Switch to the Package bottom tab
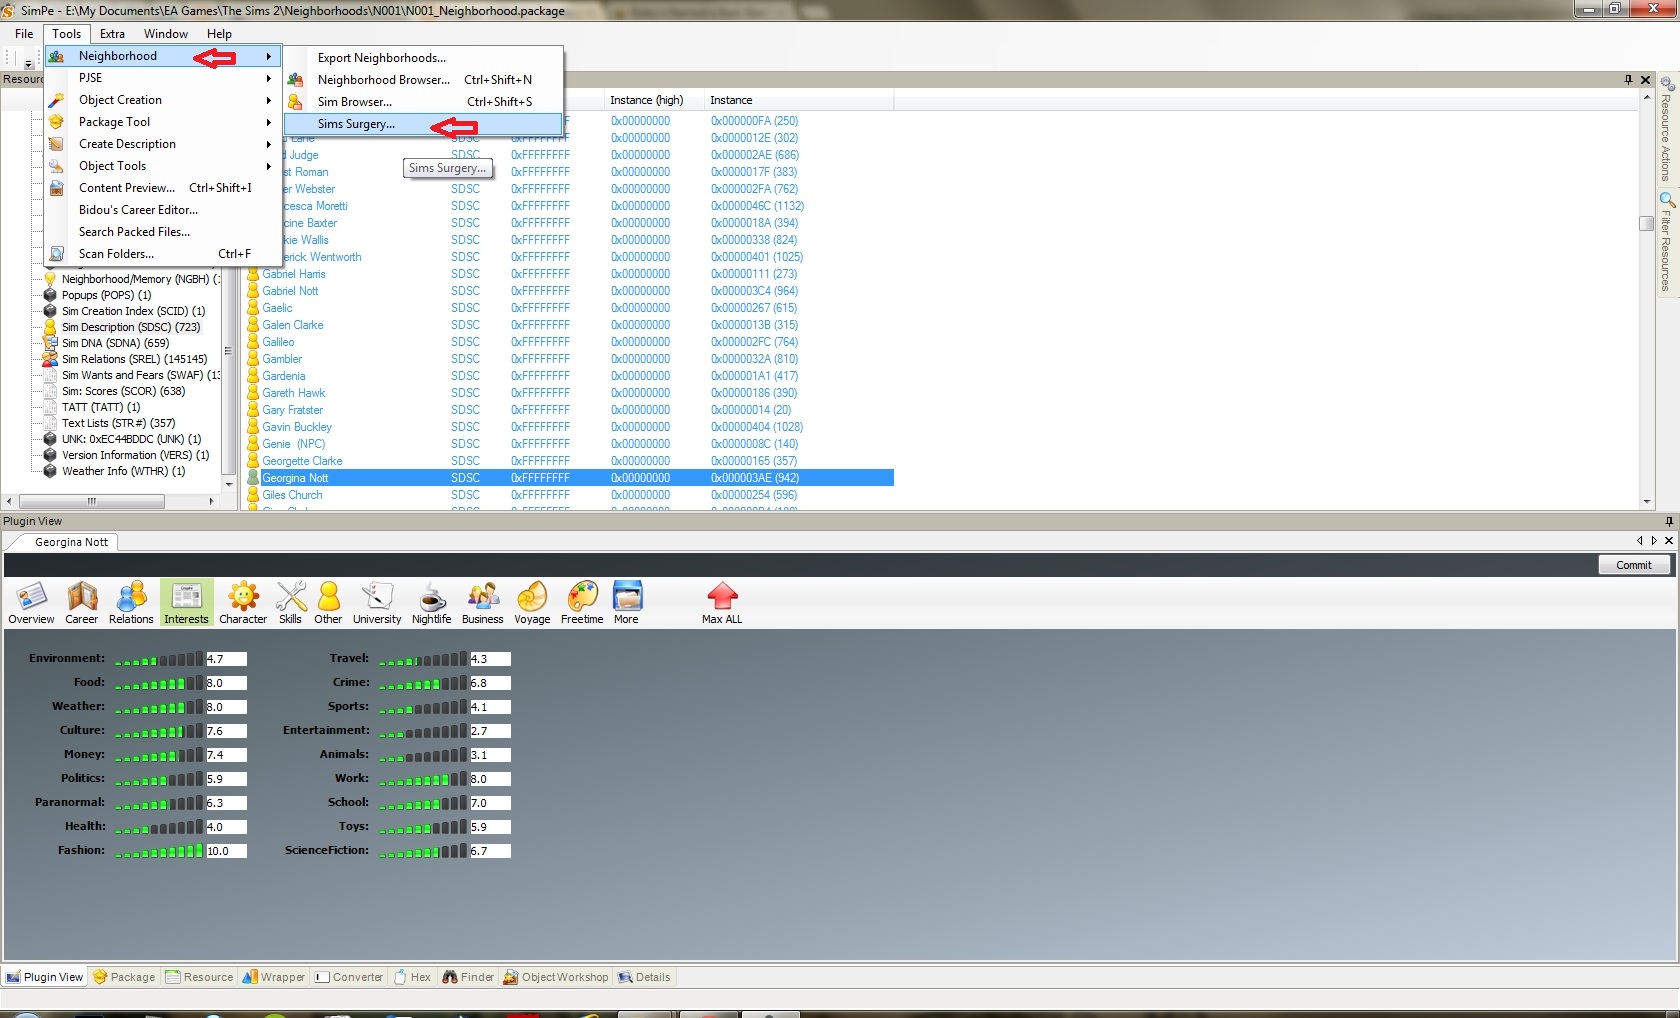This screenshot has width=1680, height=1018. pyautogui.click(x=124, y=977)
